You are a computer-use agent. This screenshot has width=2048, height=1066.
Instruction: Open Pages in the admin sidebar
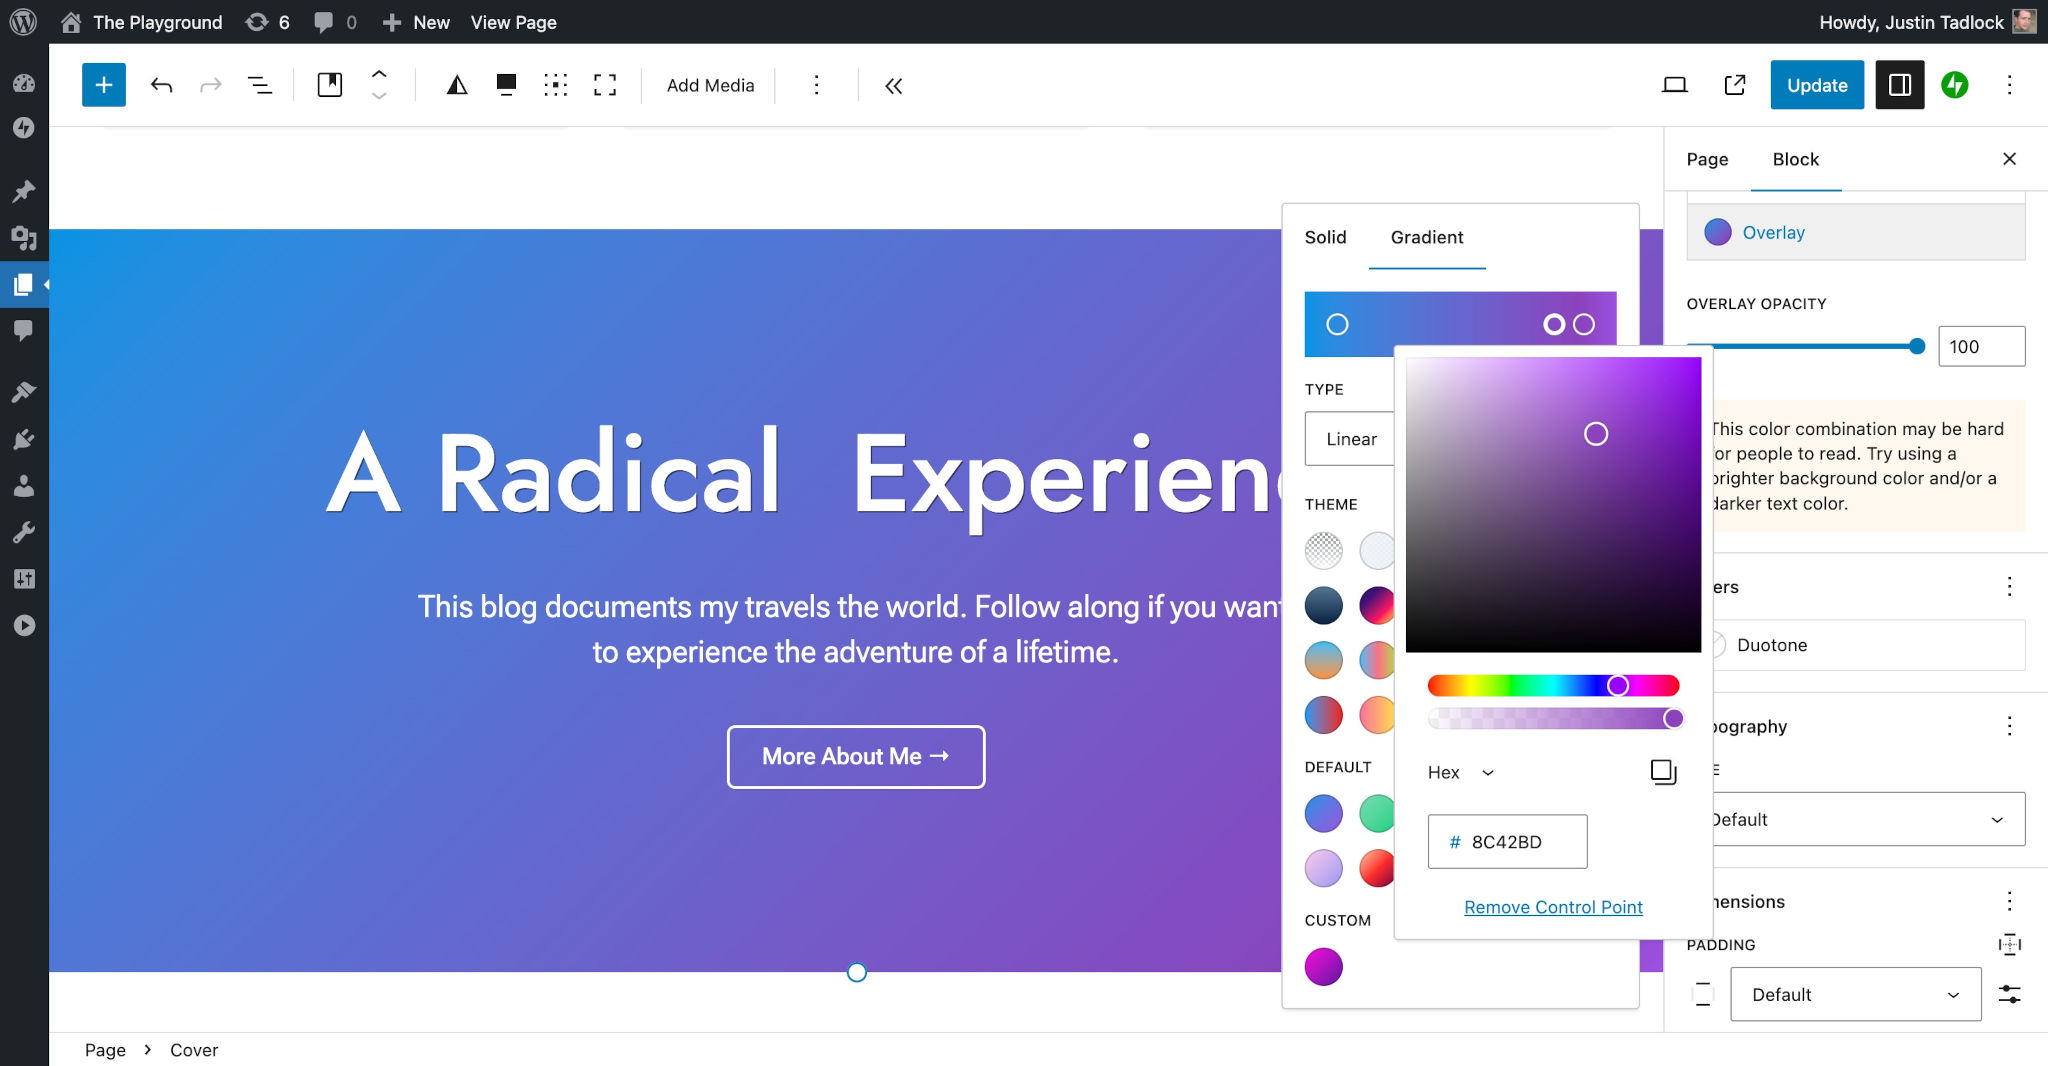(x=25, y=284)
